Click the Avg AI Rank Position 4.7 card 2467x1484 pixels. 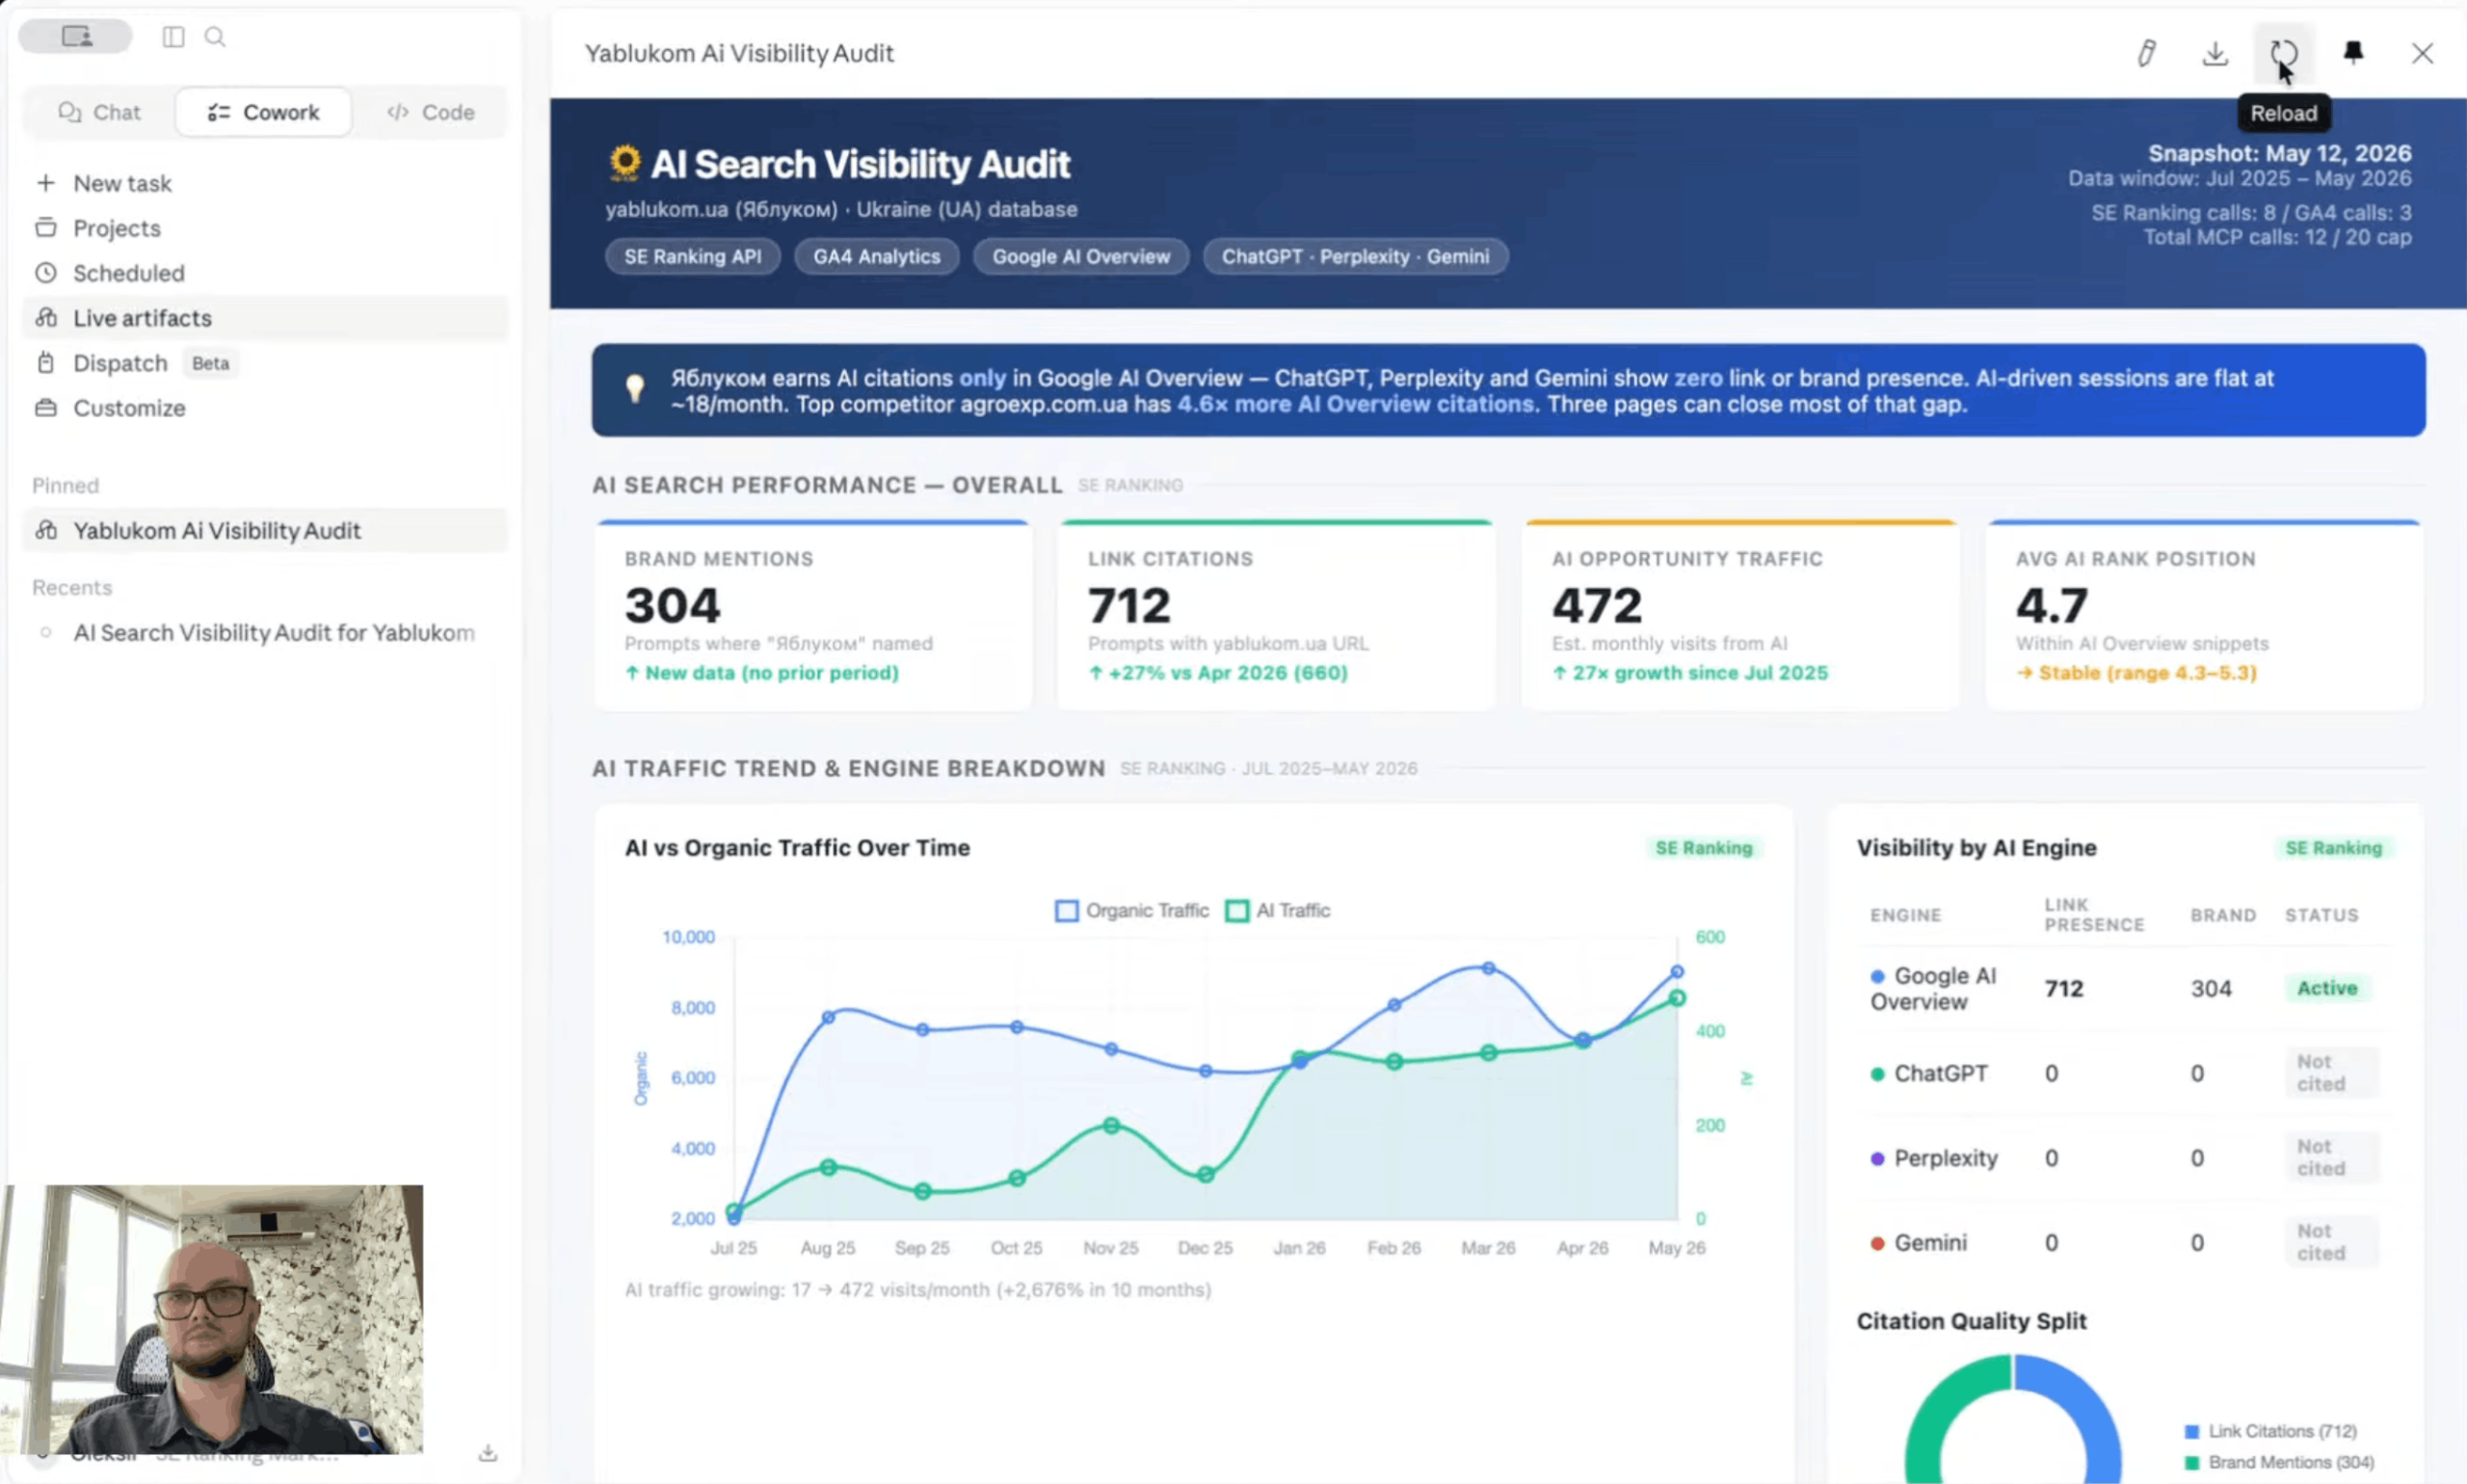(2204, 615)
